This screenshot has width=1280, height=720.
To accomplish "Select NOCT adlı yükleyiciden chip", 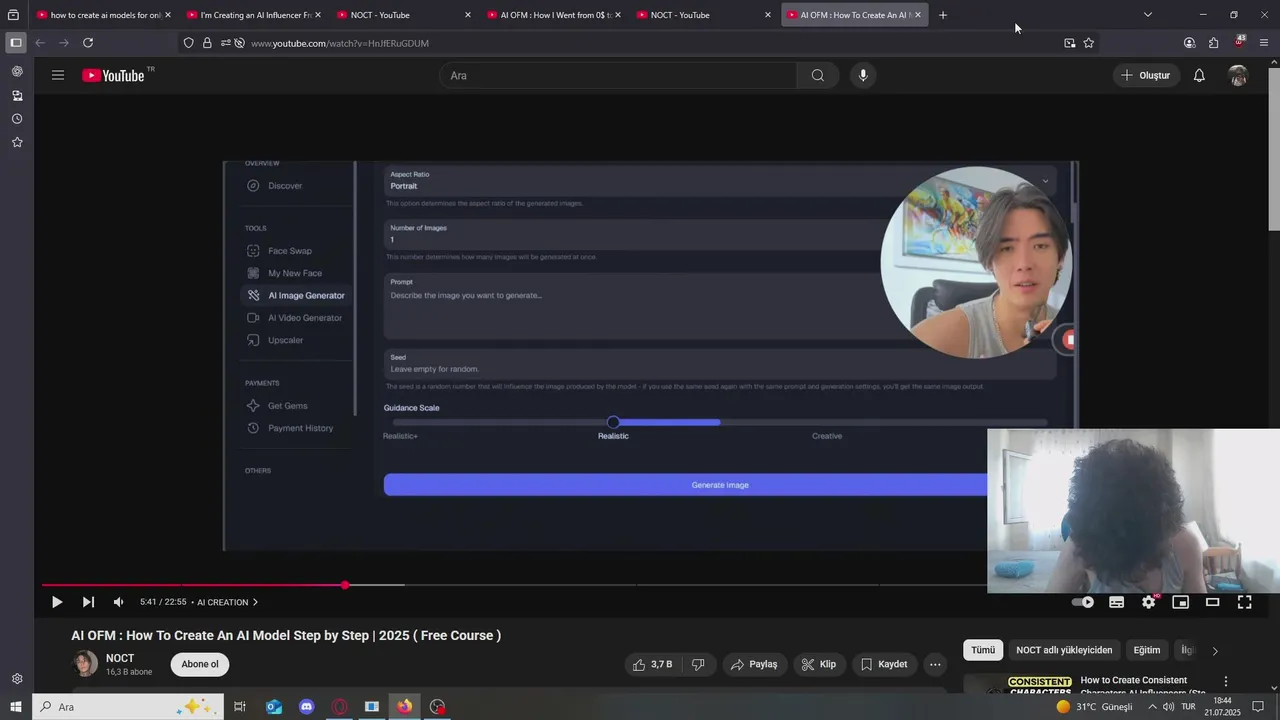I will click(x=1064, y=650).
